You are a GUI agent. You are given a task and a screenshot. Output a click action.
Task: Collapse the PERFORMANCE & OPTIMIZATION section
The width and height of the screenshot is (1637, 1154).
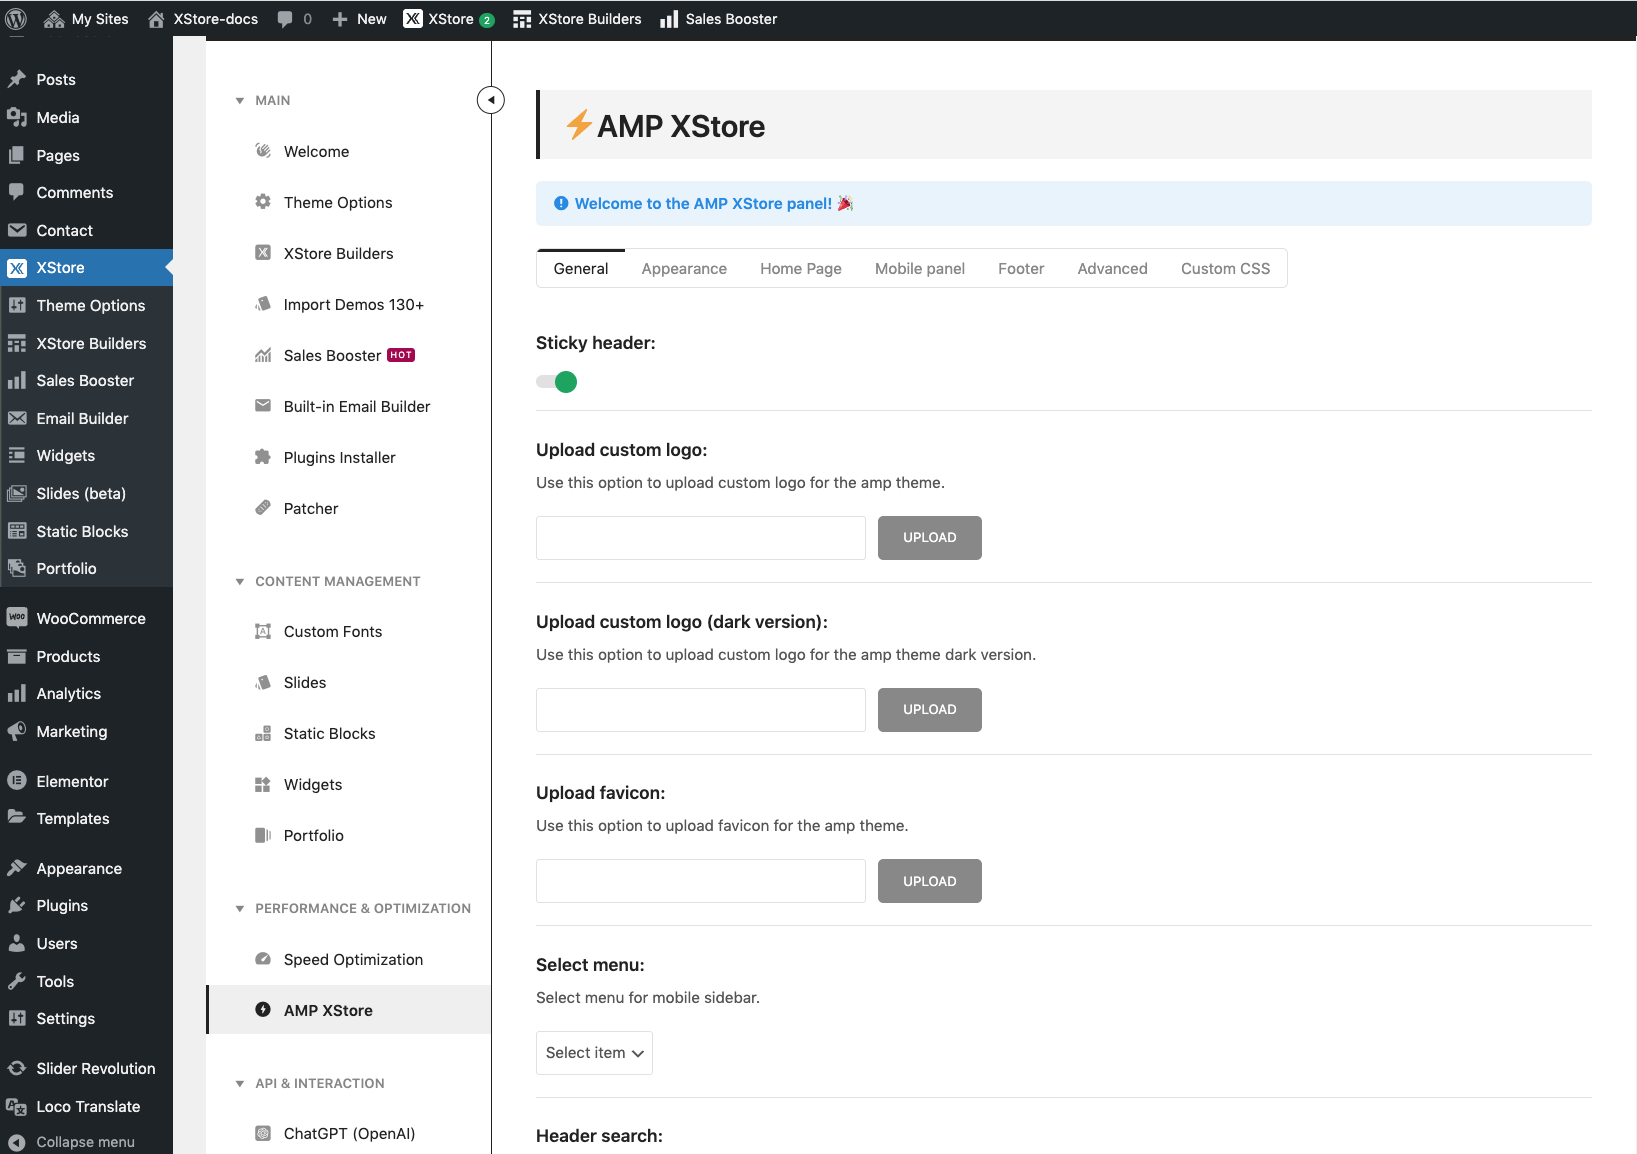coord(240,908)
